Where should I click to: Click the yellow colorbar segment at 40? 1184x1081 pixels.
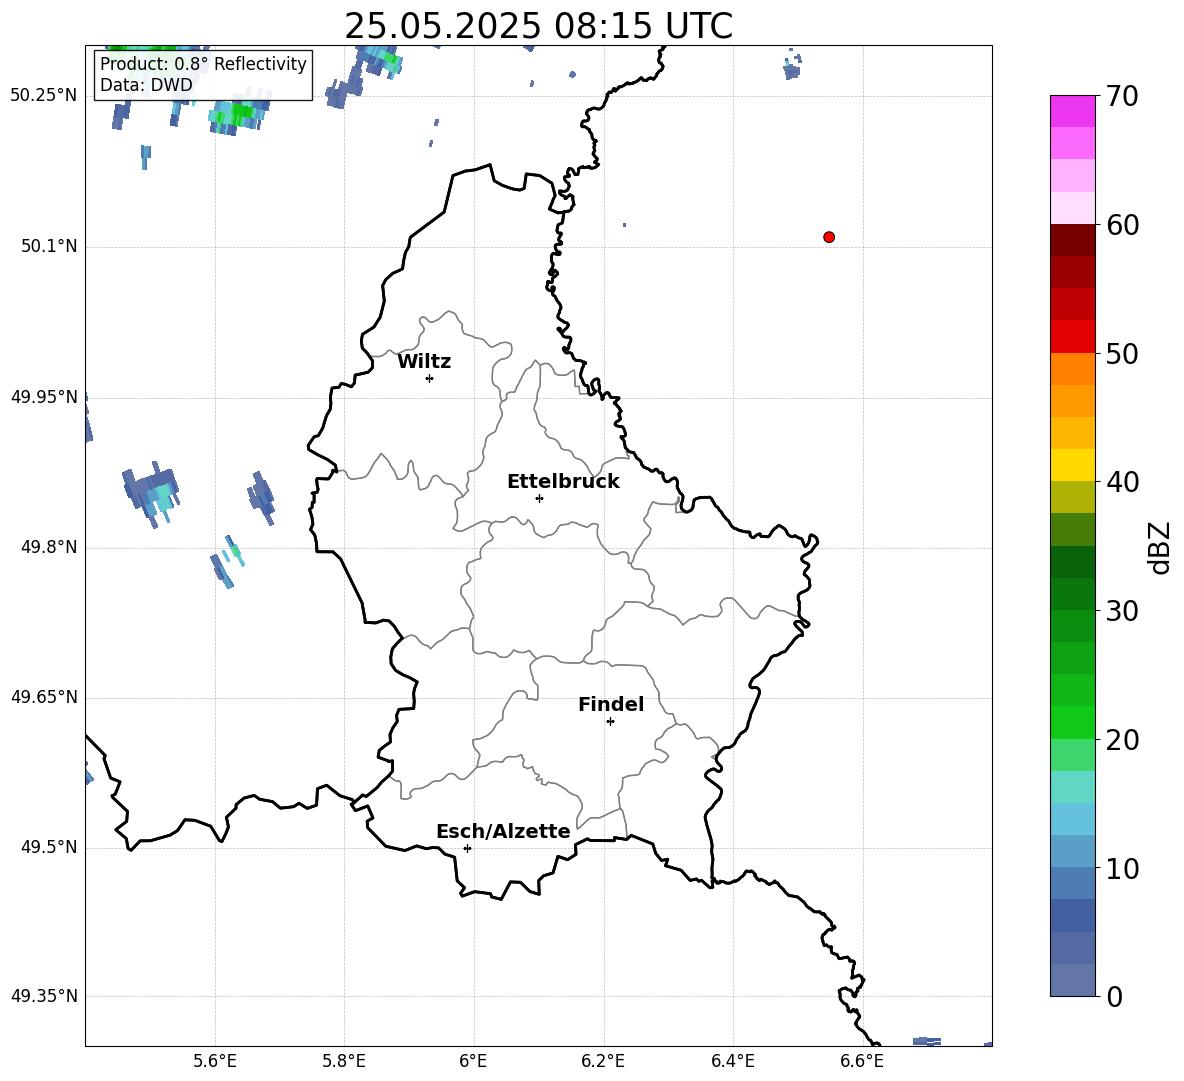click(1072, 465)
